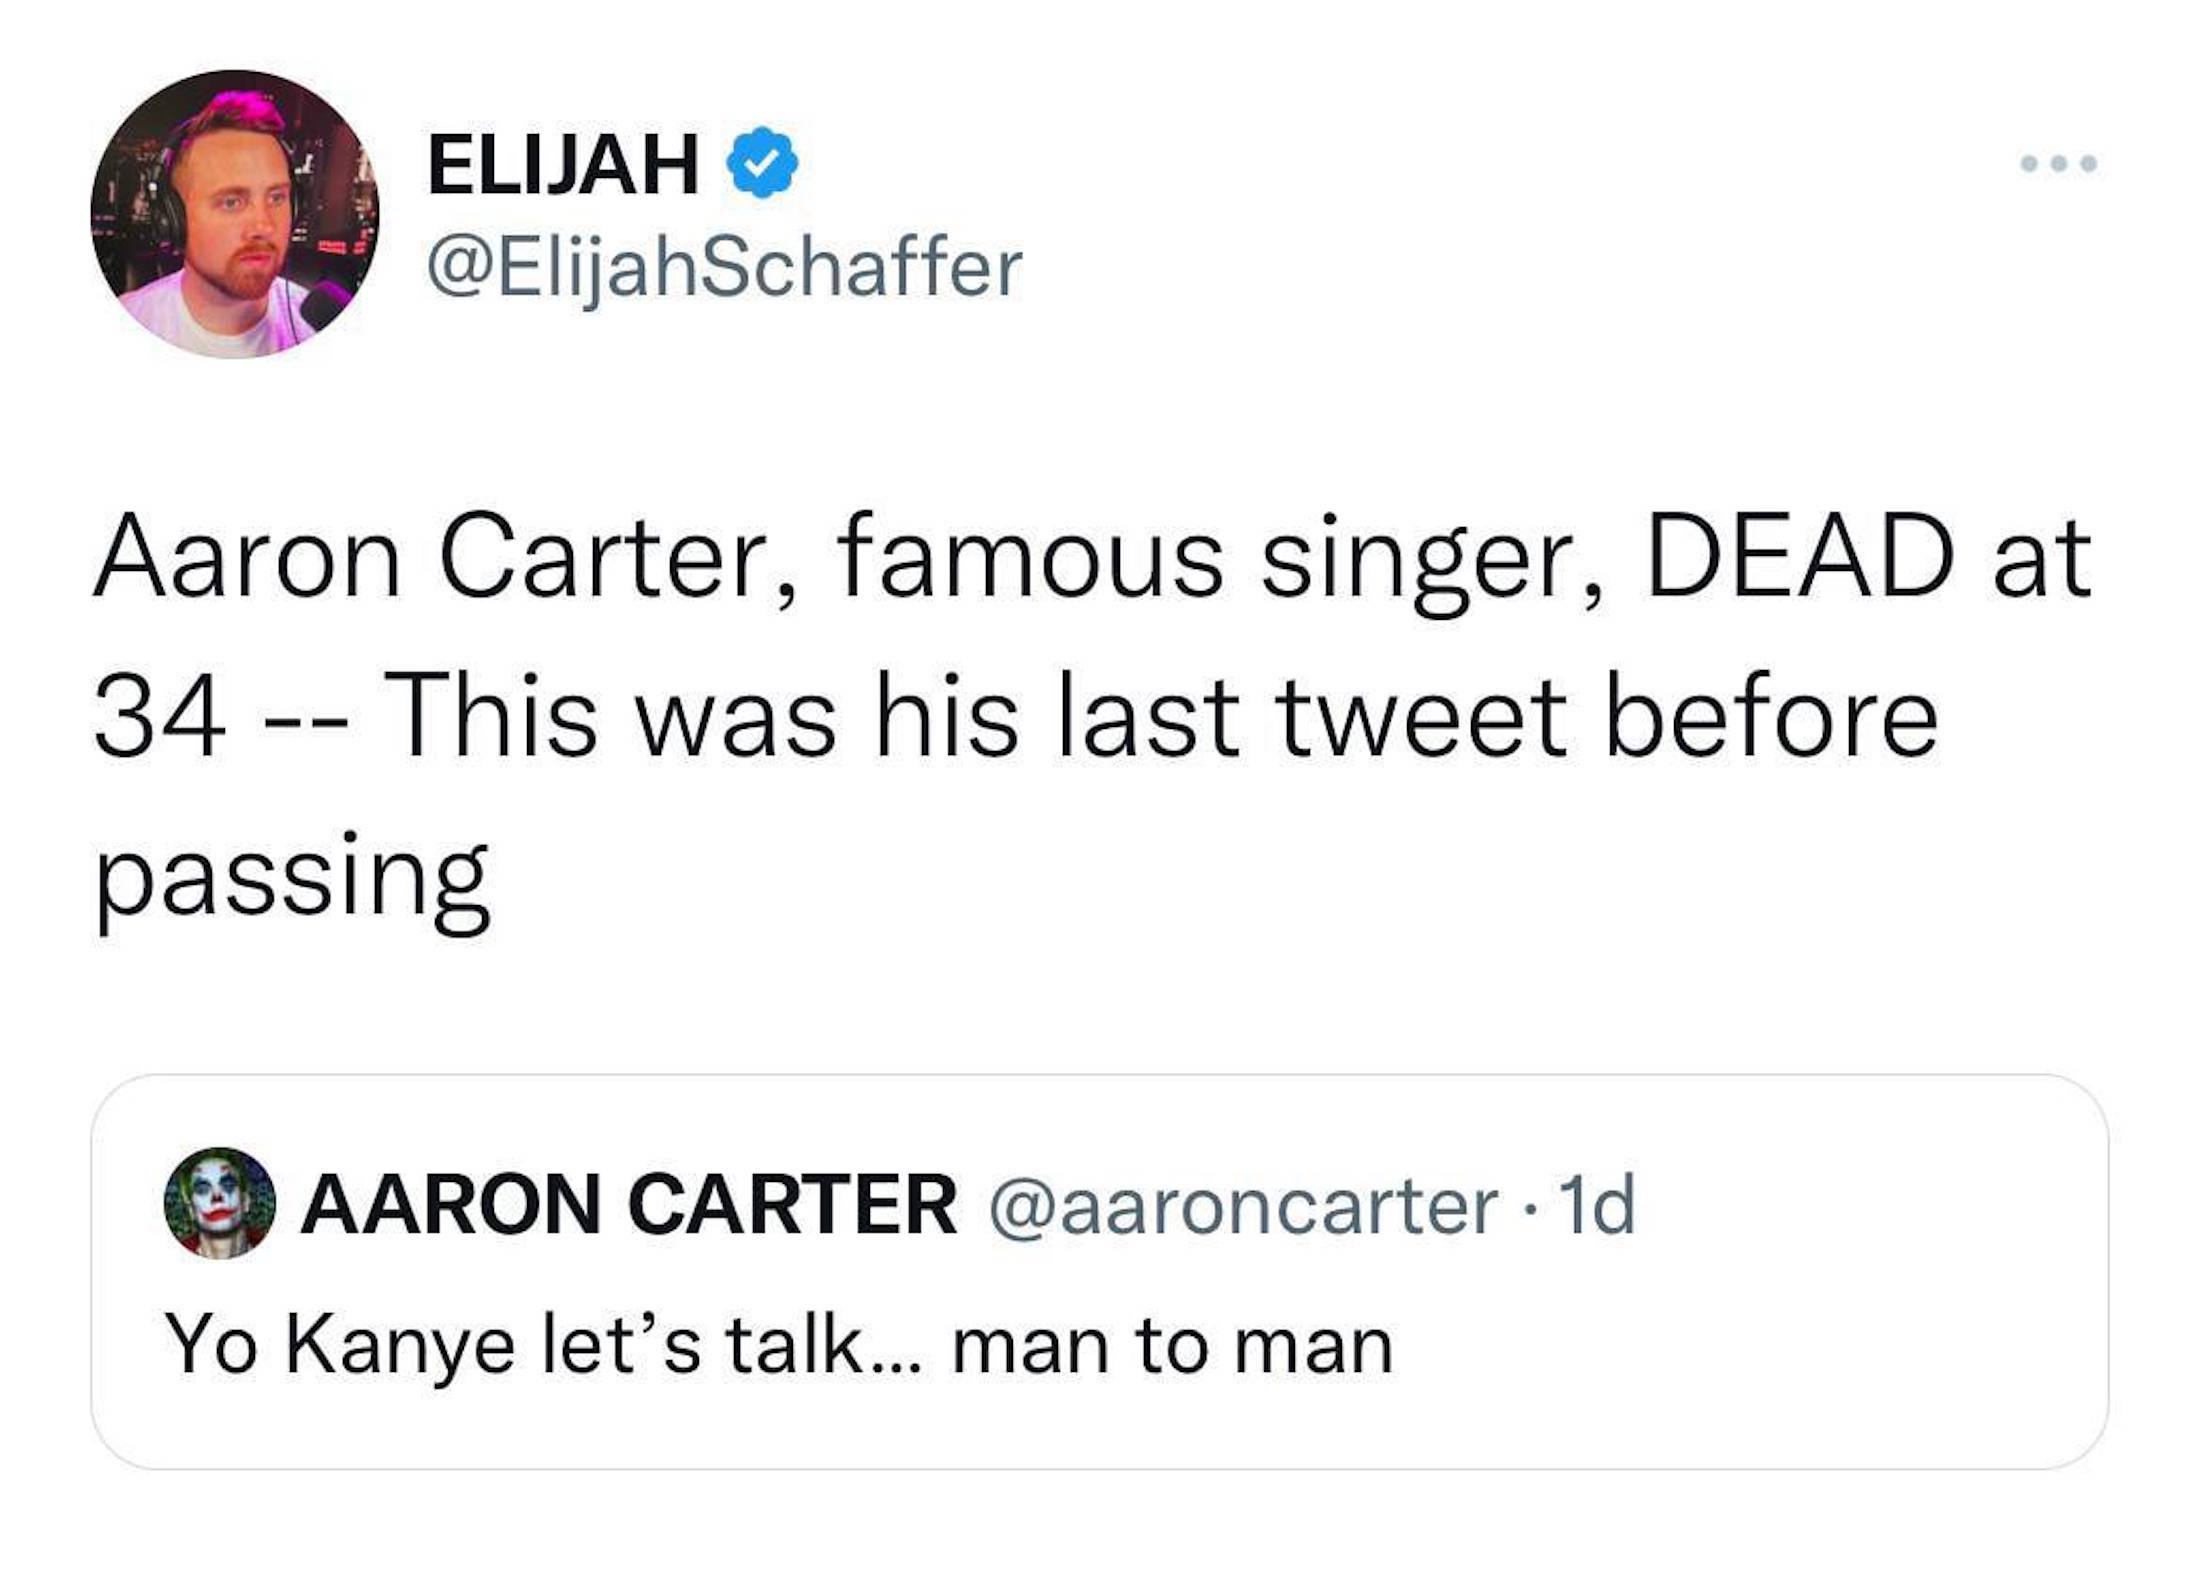Open the AARON CARTER display name

coord(629,1205)
